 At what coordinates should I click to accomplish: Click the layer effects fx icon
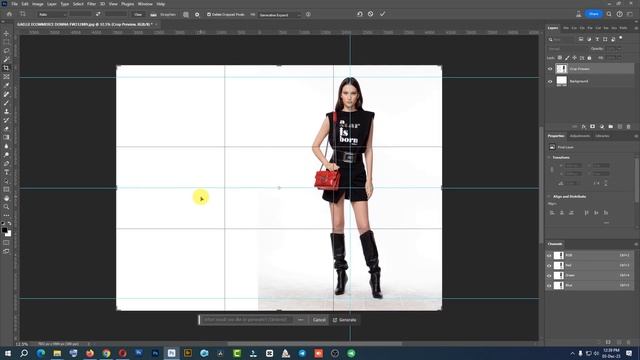click(x=584, y=127)
